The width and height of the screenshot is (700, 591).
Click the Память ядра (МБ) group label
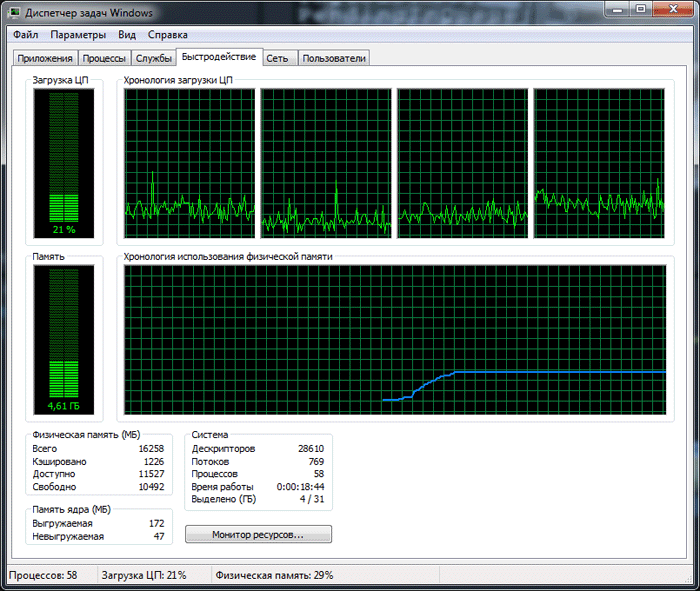pyautogui.click(x=71, y=510)
